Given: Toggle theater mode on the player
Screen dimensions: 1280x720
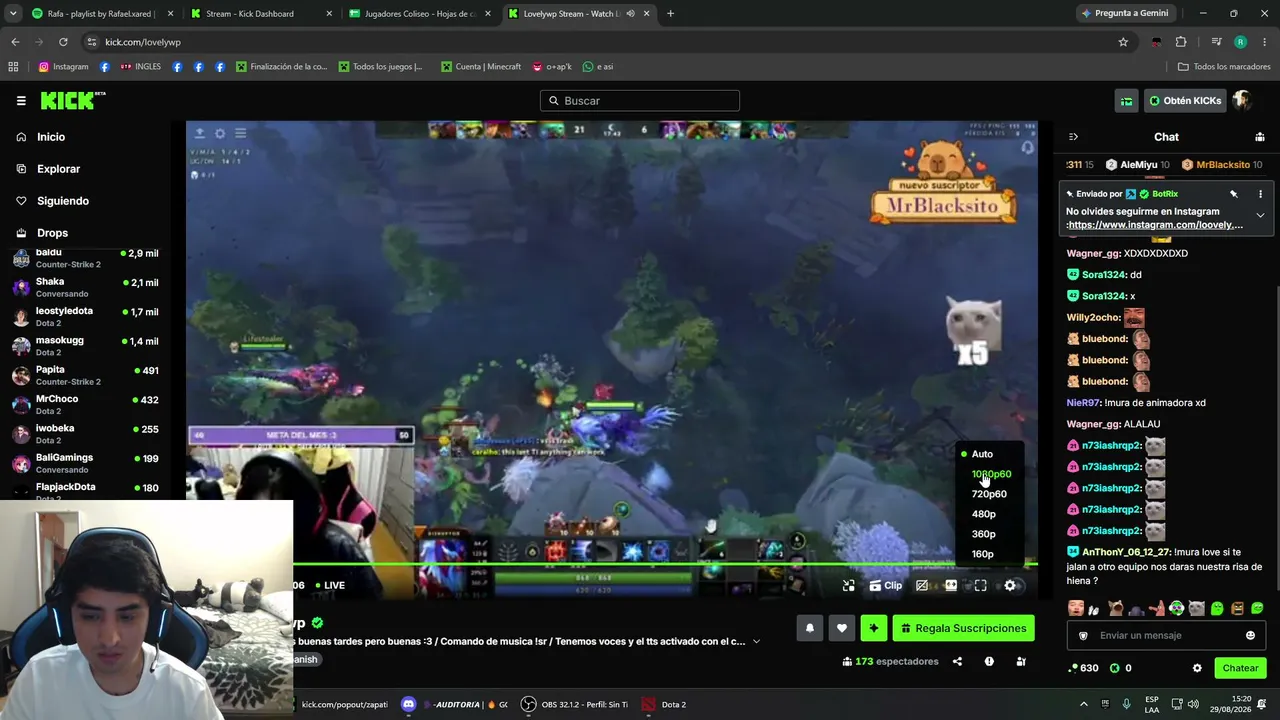Looking at the screenshot, I should [951, 586].
